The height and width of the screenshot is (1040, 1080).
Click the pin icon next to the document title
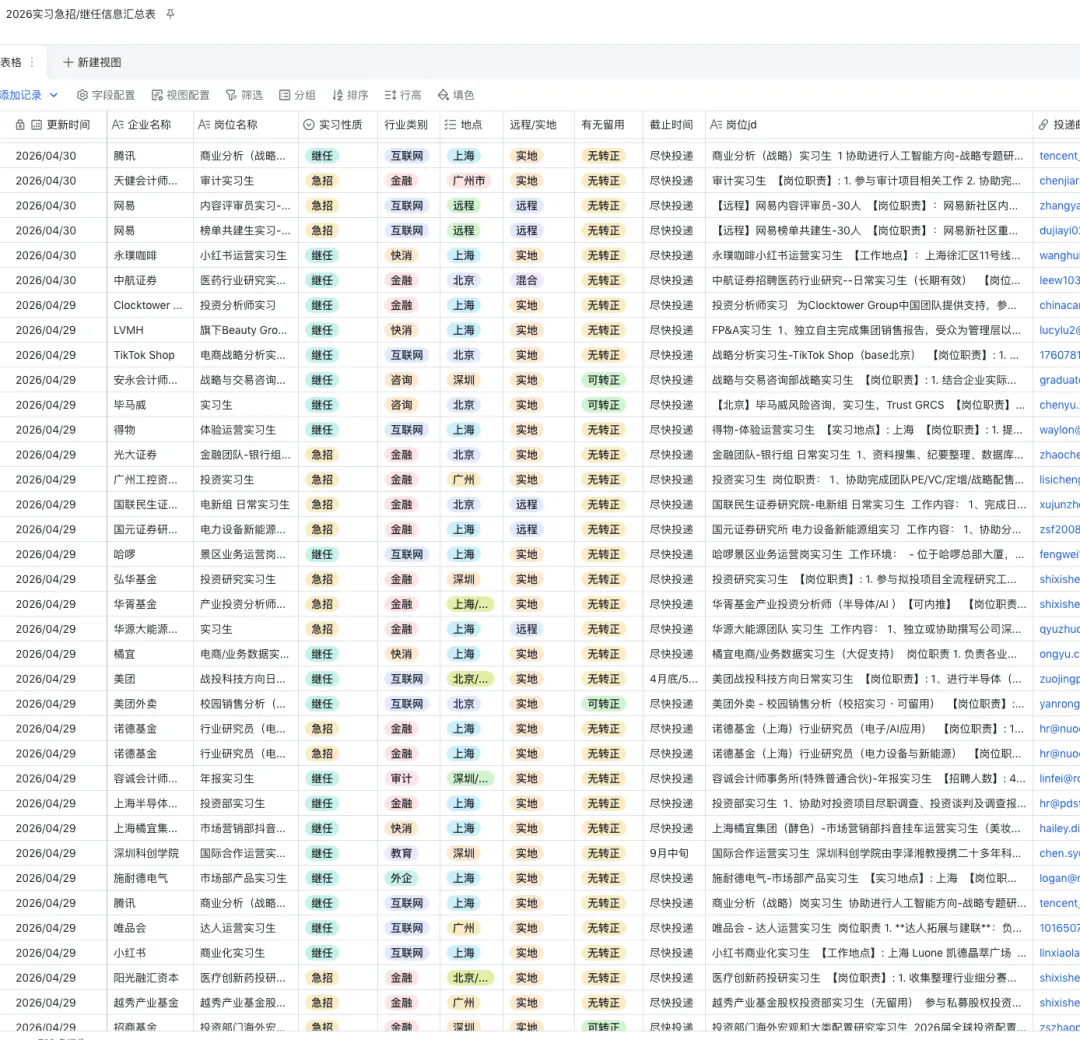click(x=170, y=14)
